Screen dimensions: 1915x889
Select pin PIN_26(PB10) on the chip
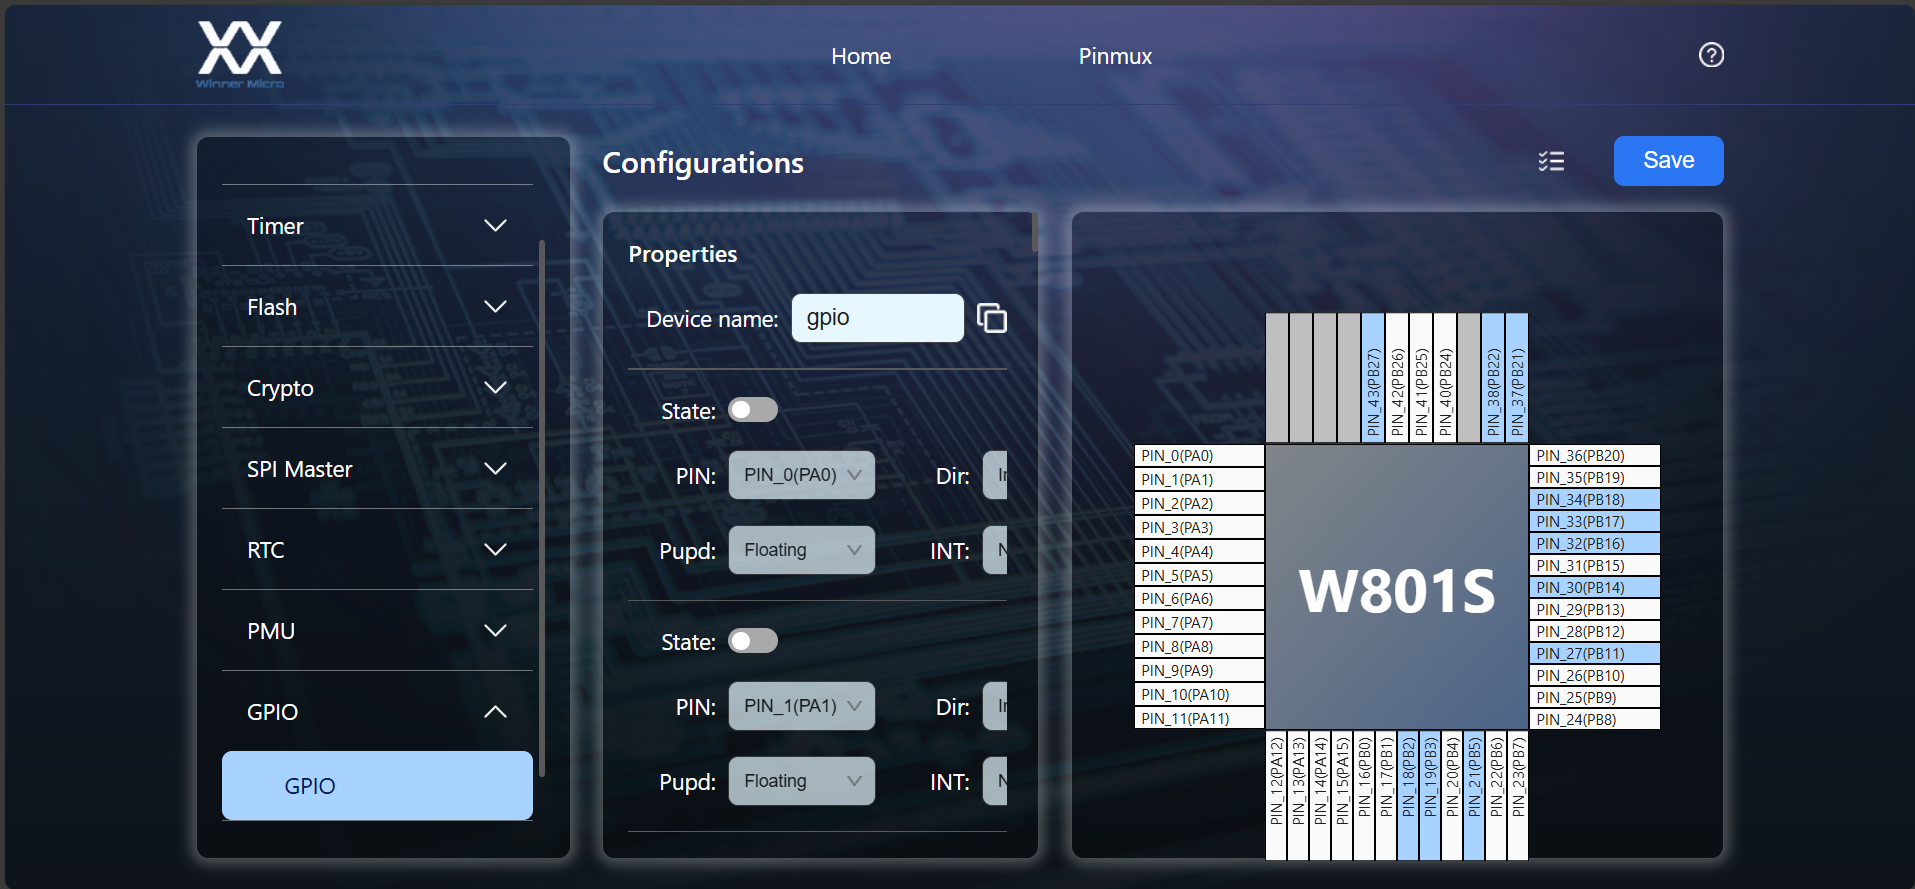tap(1595, 676)
